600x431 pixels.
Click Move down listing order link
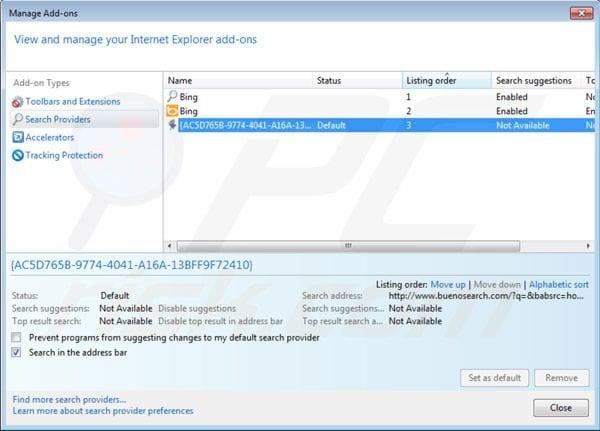497,285
